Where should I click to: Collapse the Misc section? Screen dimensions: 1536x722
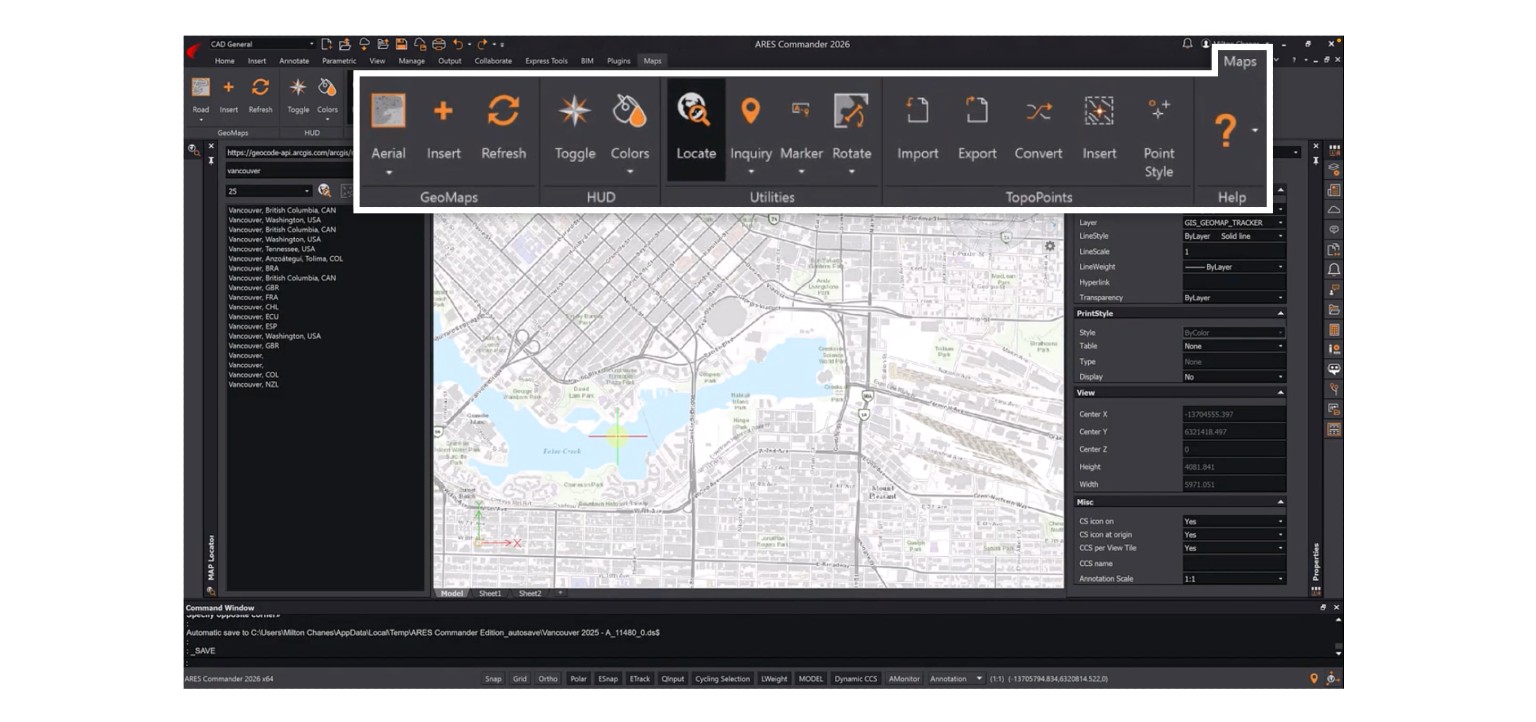pos(1280,502)
